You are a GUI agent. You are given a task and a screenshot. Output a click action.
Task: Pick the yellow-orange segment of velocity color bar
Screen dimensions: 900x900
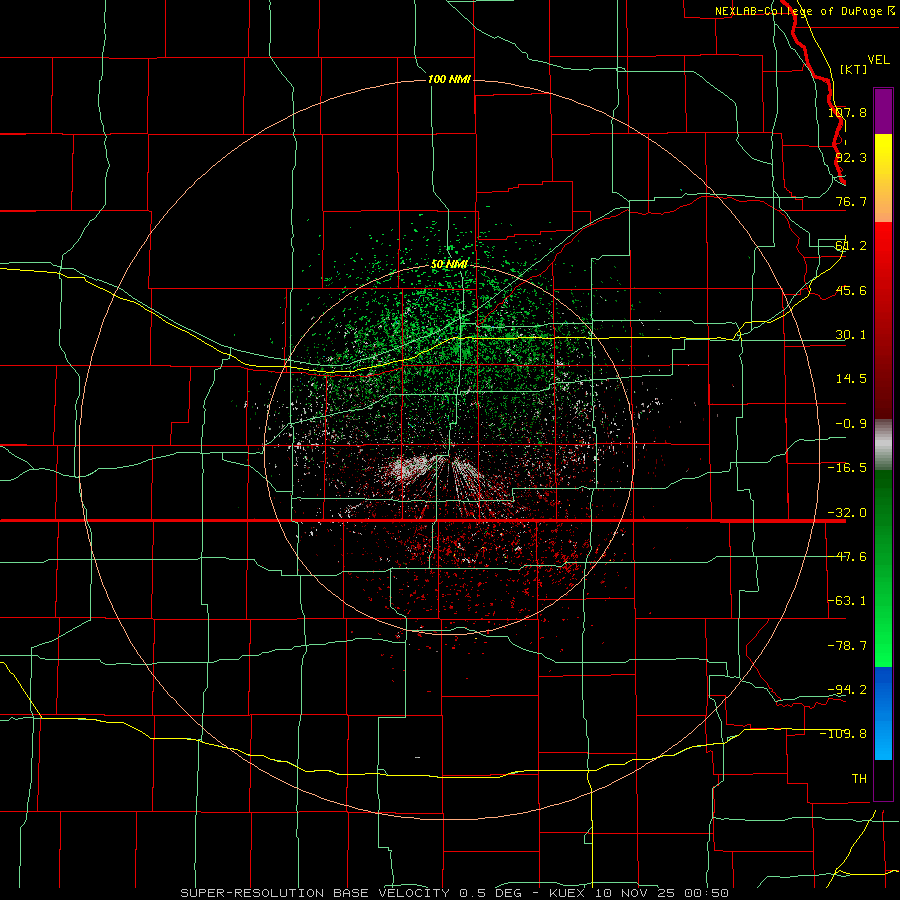[883, 178]
